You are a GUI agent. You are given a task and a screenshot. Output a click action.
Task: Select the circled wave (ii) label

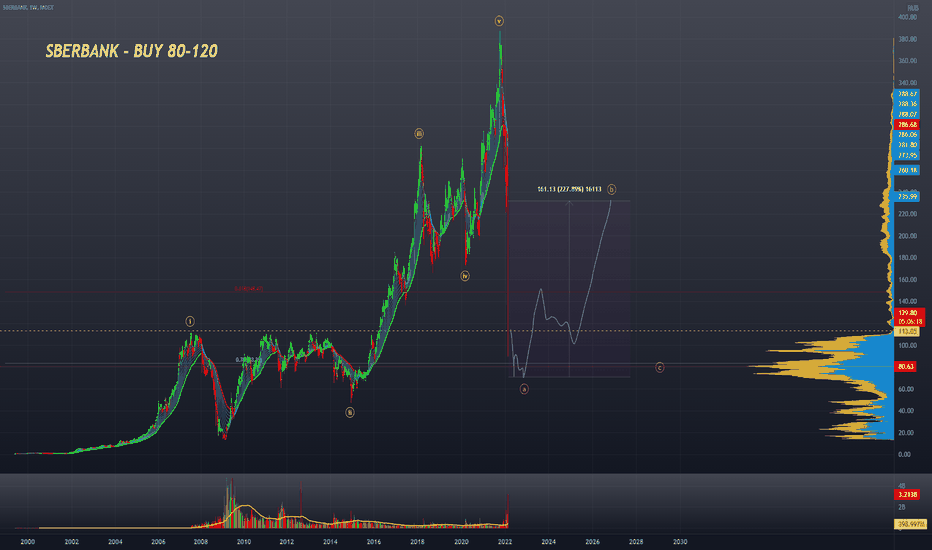click(350, 412)
